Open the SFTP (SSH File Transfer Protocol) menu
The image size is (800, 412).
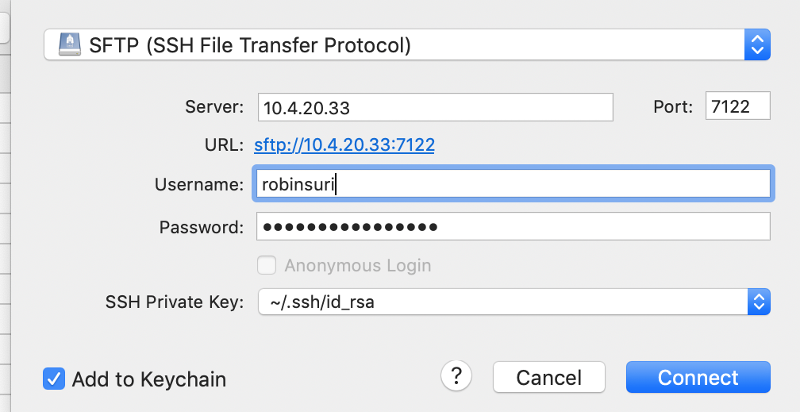(407, 44)
